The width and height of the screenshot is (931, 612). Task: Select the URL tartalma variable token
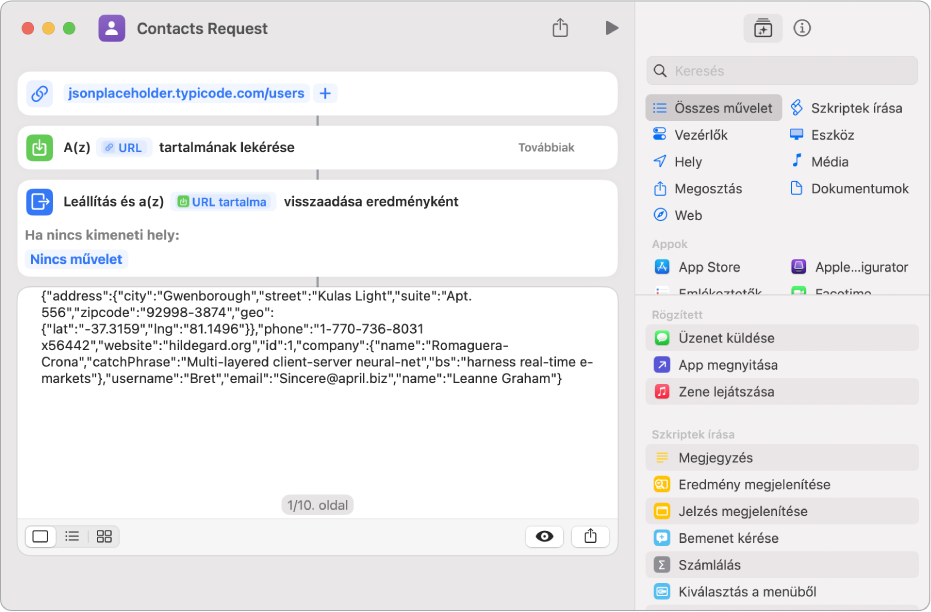223,201
